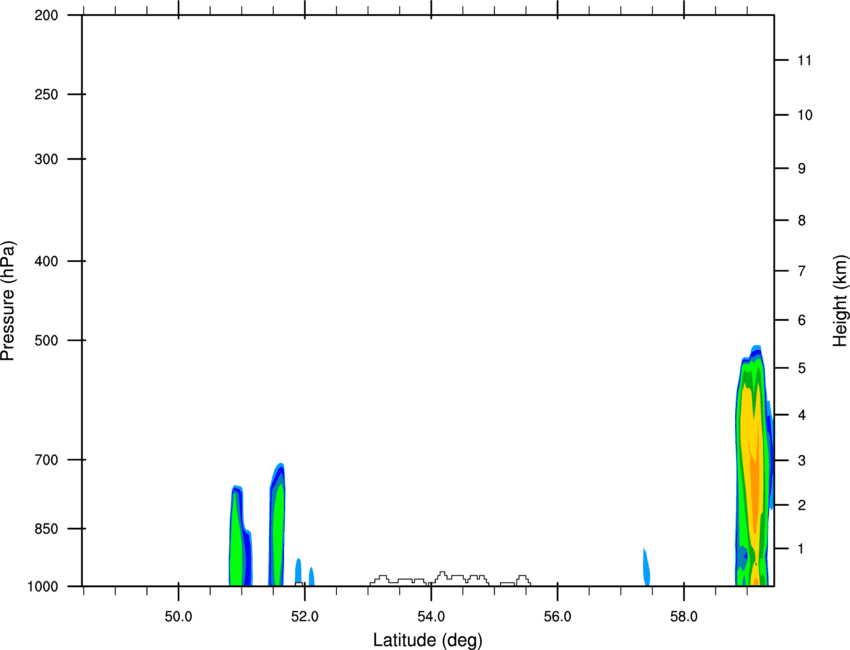The width and height of the screenshot is (850, 650).
Task: Click the 700 pressure tick label
Action: point(46,460)
